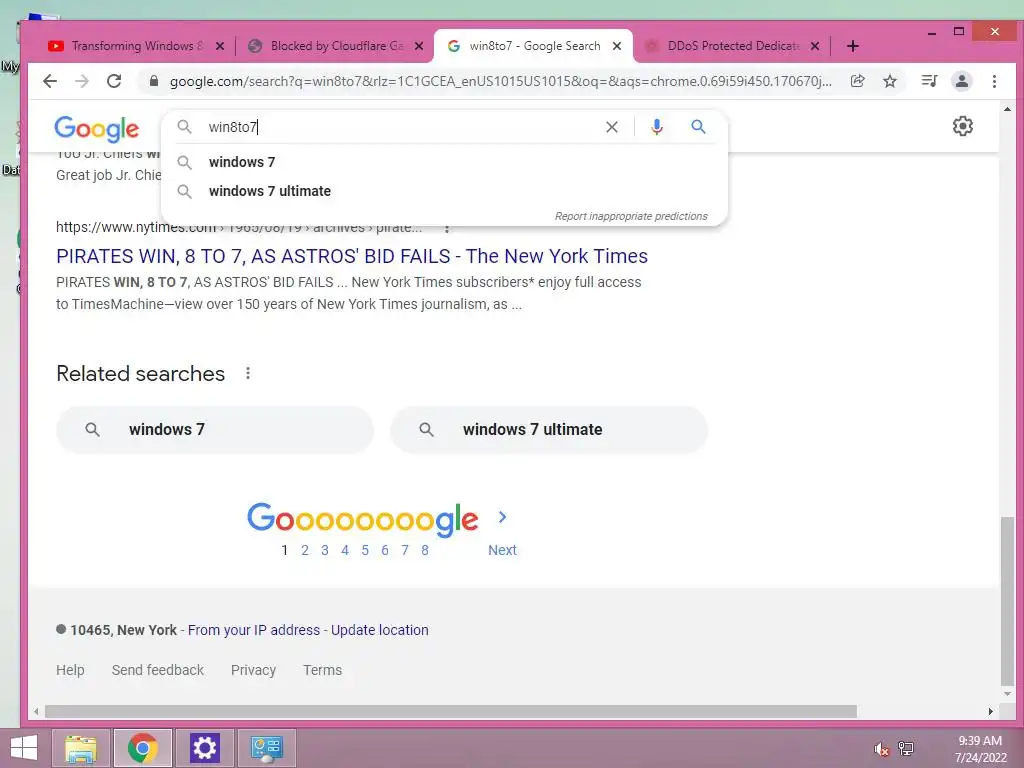Click the network tray icon
This screenshot has width=1024, height=768.
pos(906,749)
